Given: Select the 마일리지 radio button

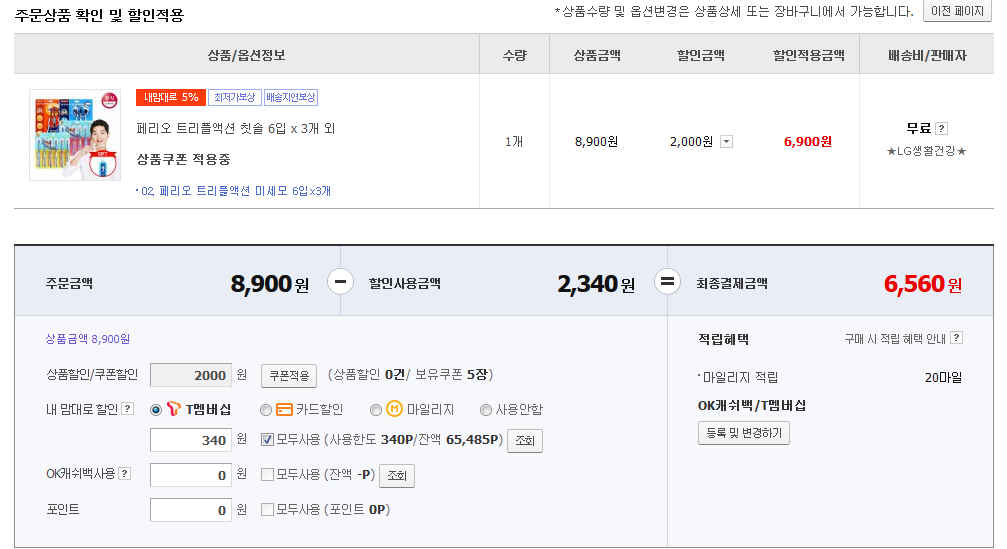Looking at the screenshot, I should pos(376,409).
